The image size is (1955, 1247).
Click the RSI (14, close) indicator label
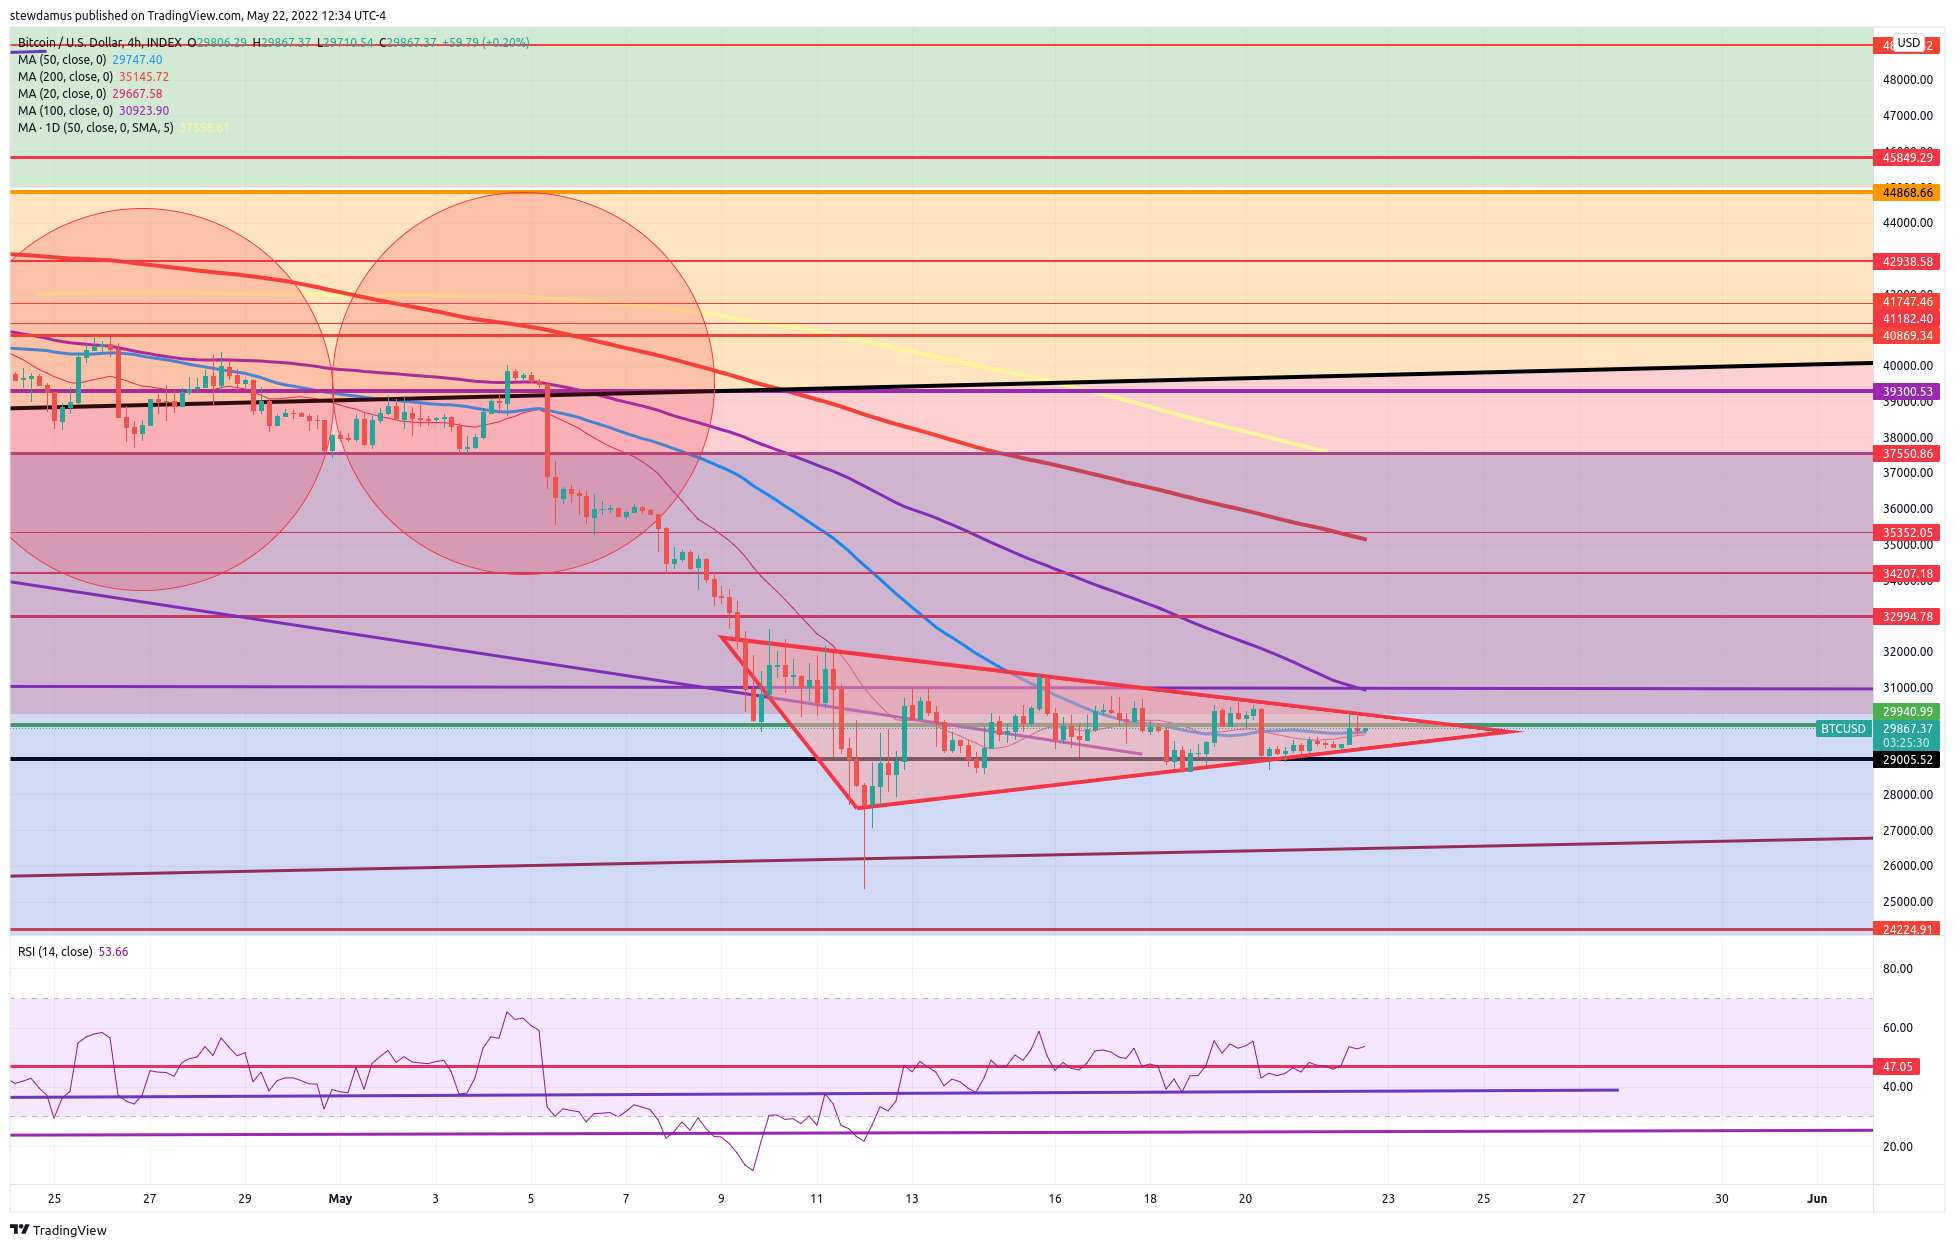(x=55, y=952)
